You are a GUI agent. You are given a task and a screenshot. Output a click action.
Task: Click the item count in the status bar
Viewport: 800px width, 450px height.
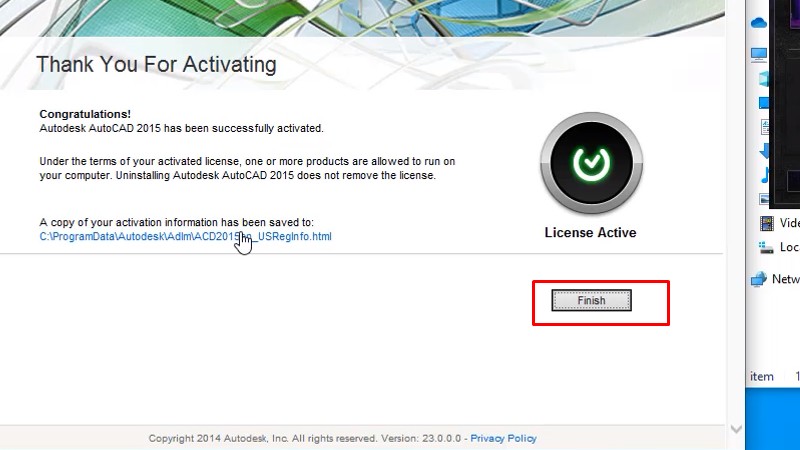tap(762, 377)
